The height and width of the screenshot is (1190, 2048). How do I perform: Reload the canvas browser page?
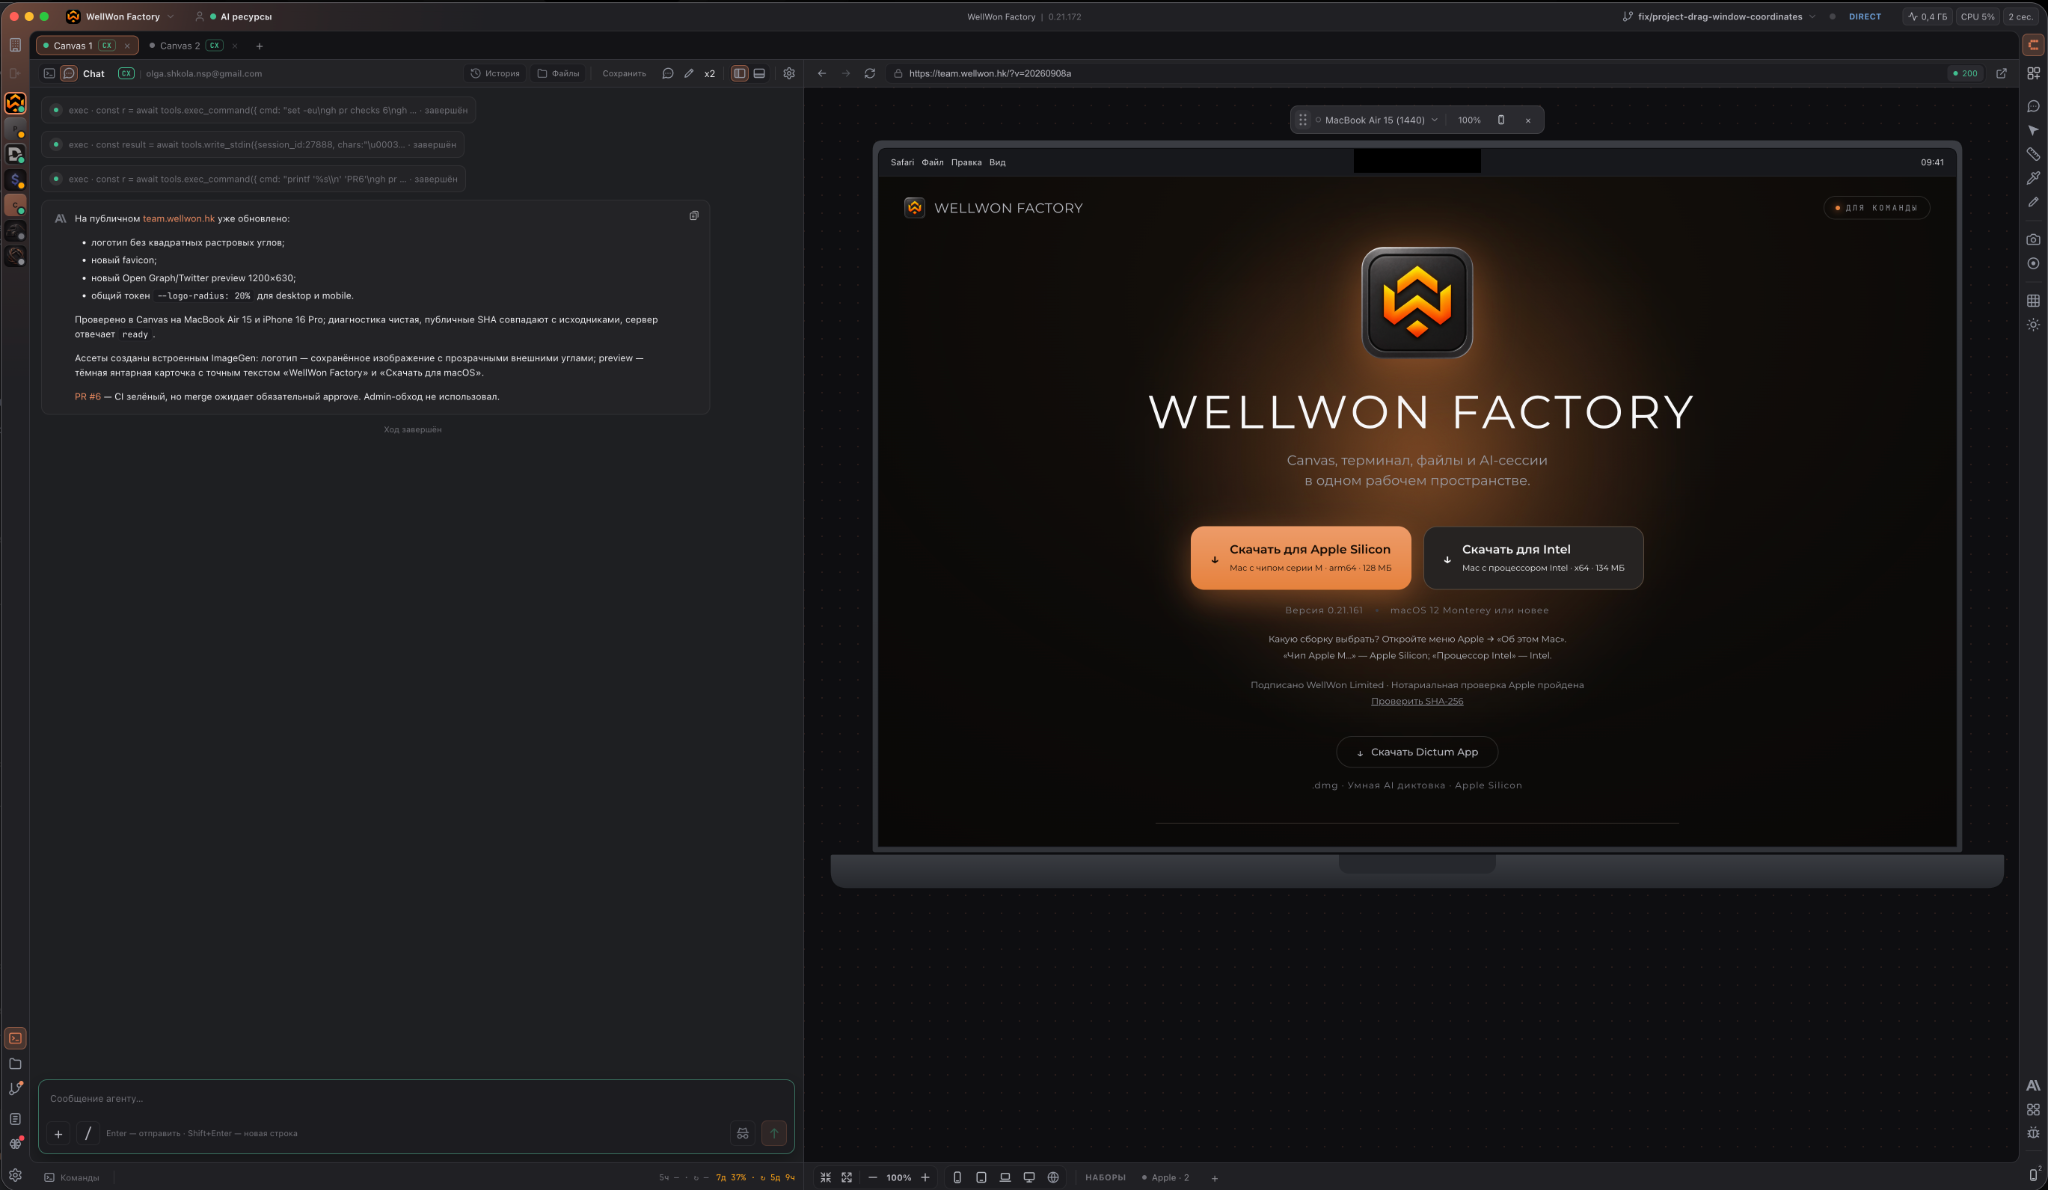[x=870, y=73]
